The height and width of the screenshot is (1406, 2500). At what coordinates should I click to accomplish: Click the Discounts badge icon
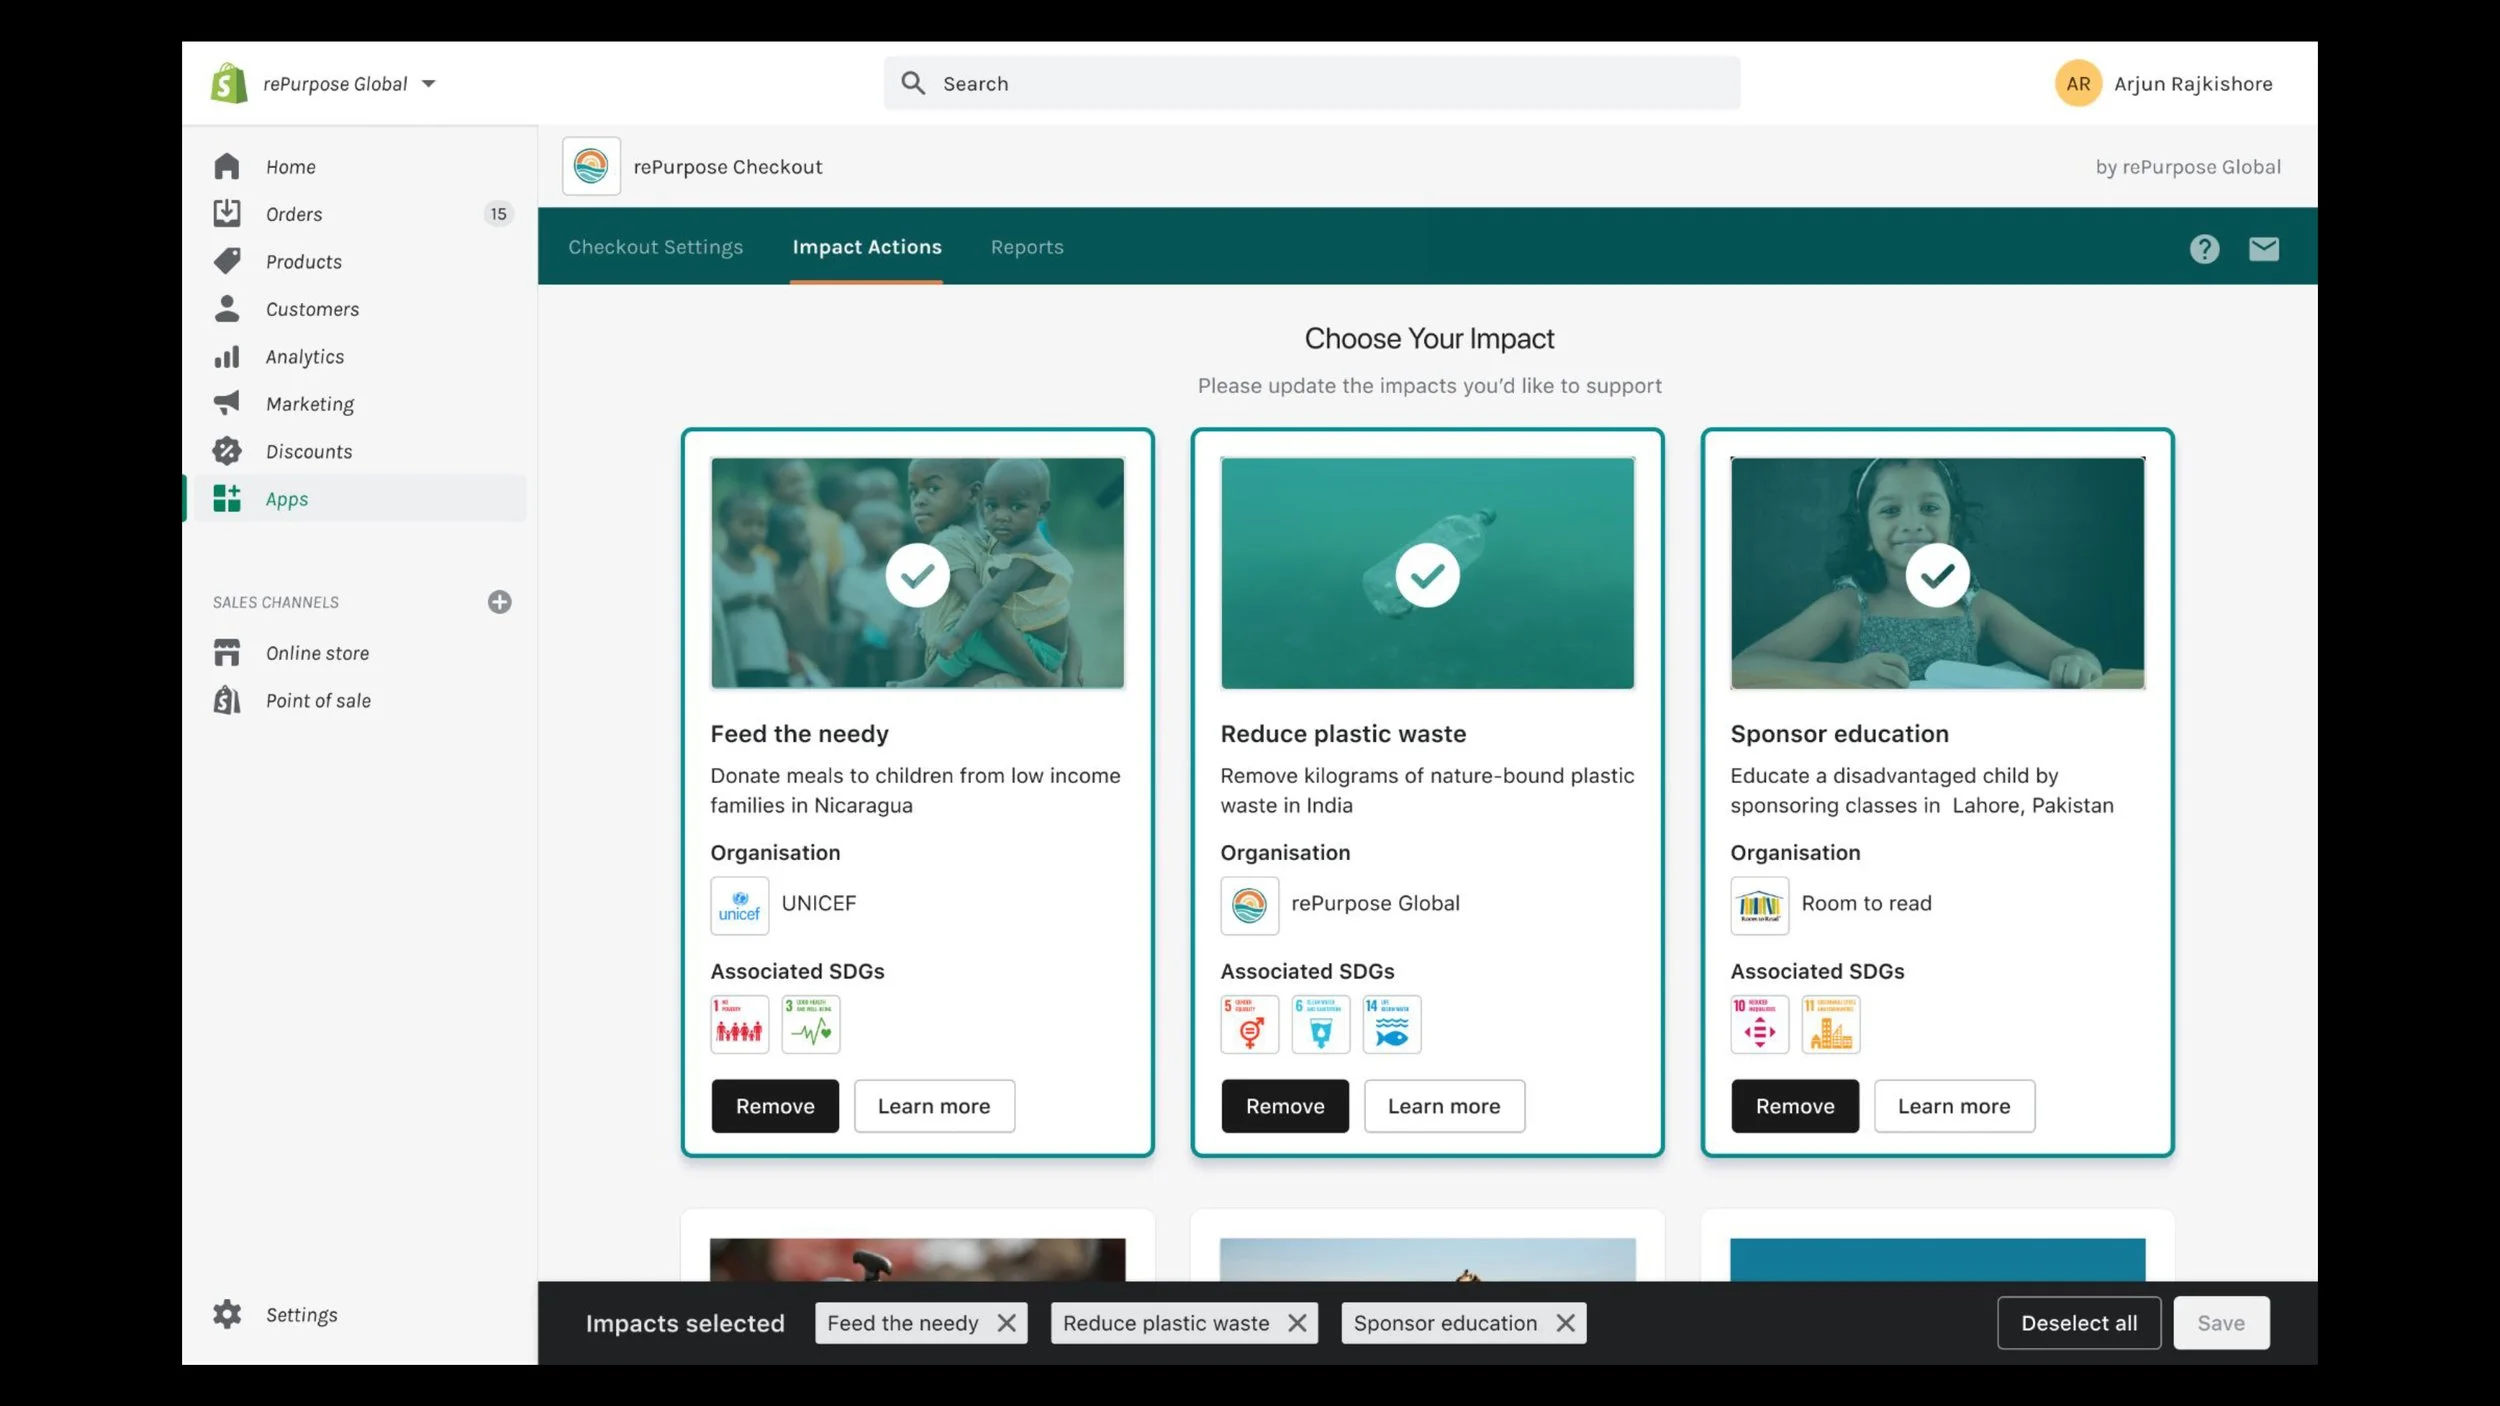tap(227, 451)
